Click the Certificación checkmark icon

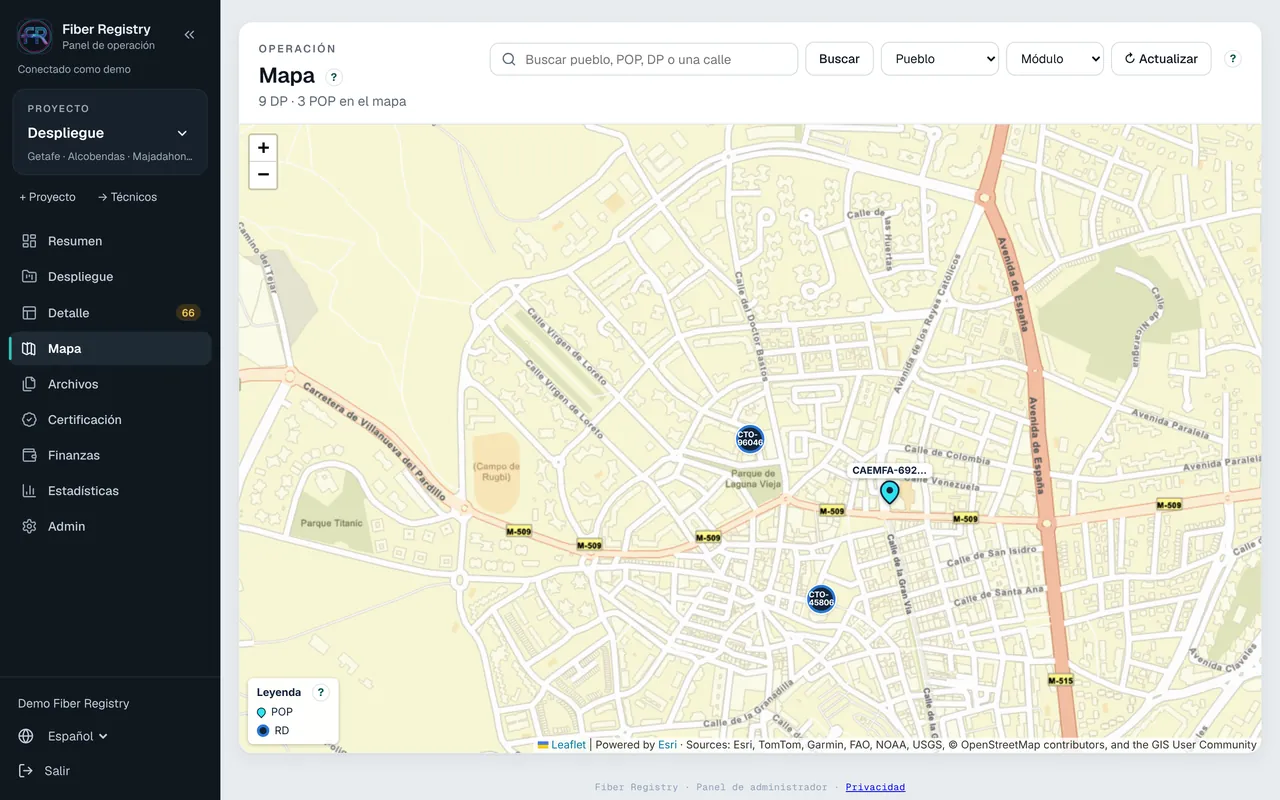(29, 420)
